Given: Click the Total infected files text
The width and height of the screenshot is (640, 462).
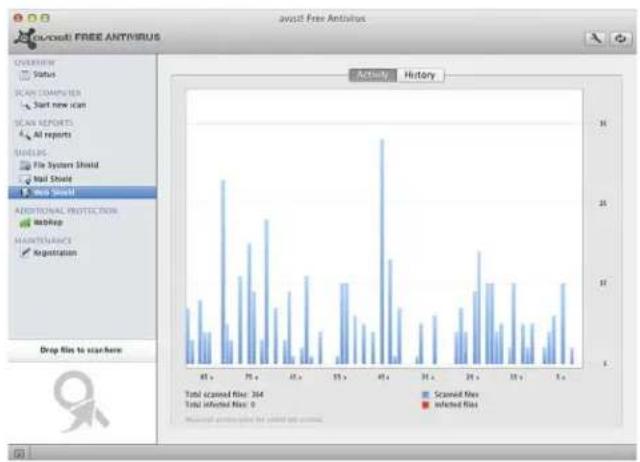Looking at the screenshot, I should (x=220, y=405).
